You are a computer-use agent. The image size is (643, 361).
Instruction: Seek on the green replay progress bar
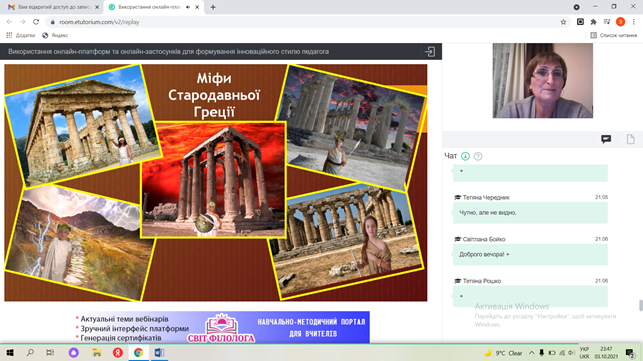pos(289,344)
